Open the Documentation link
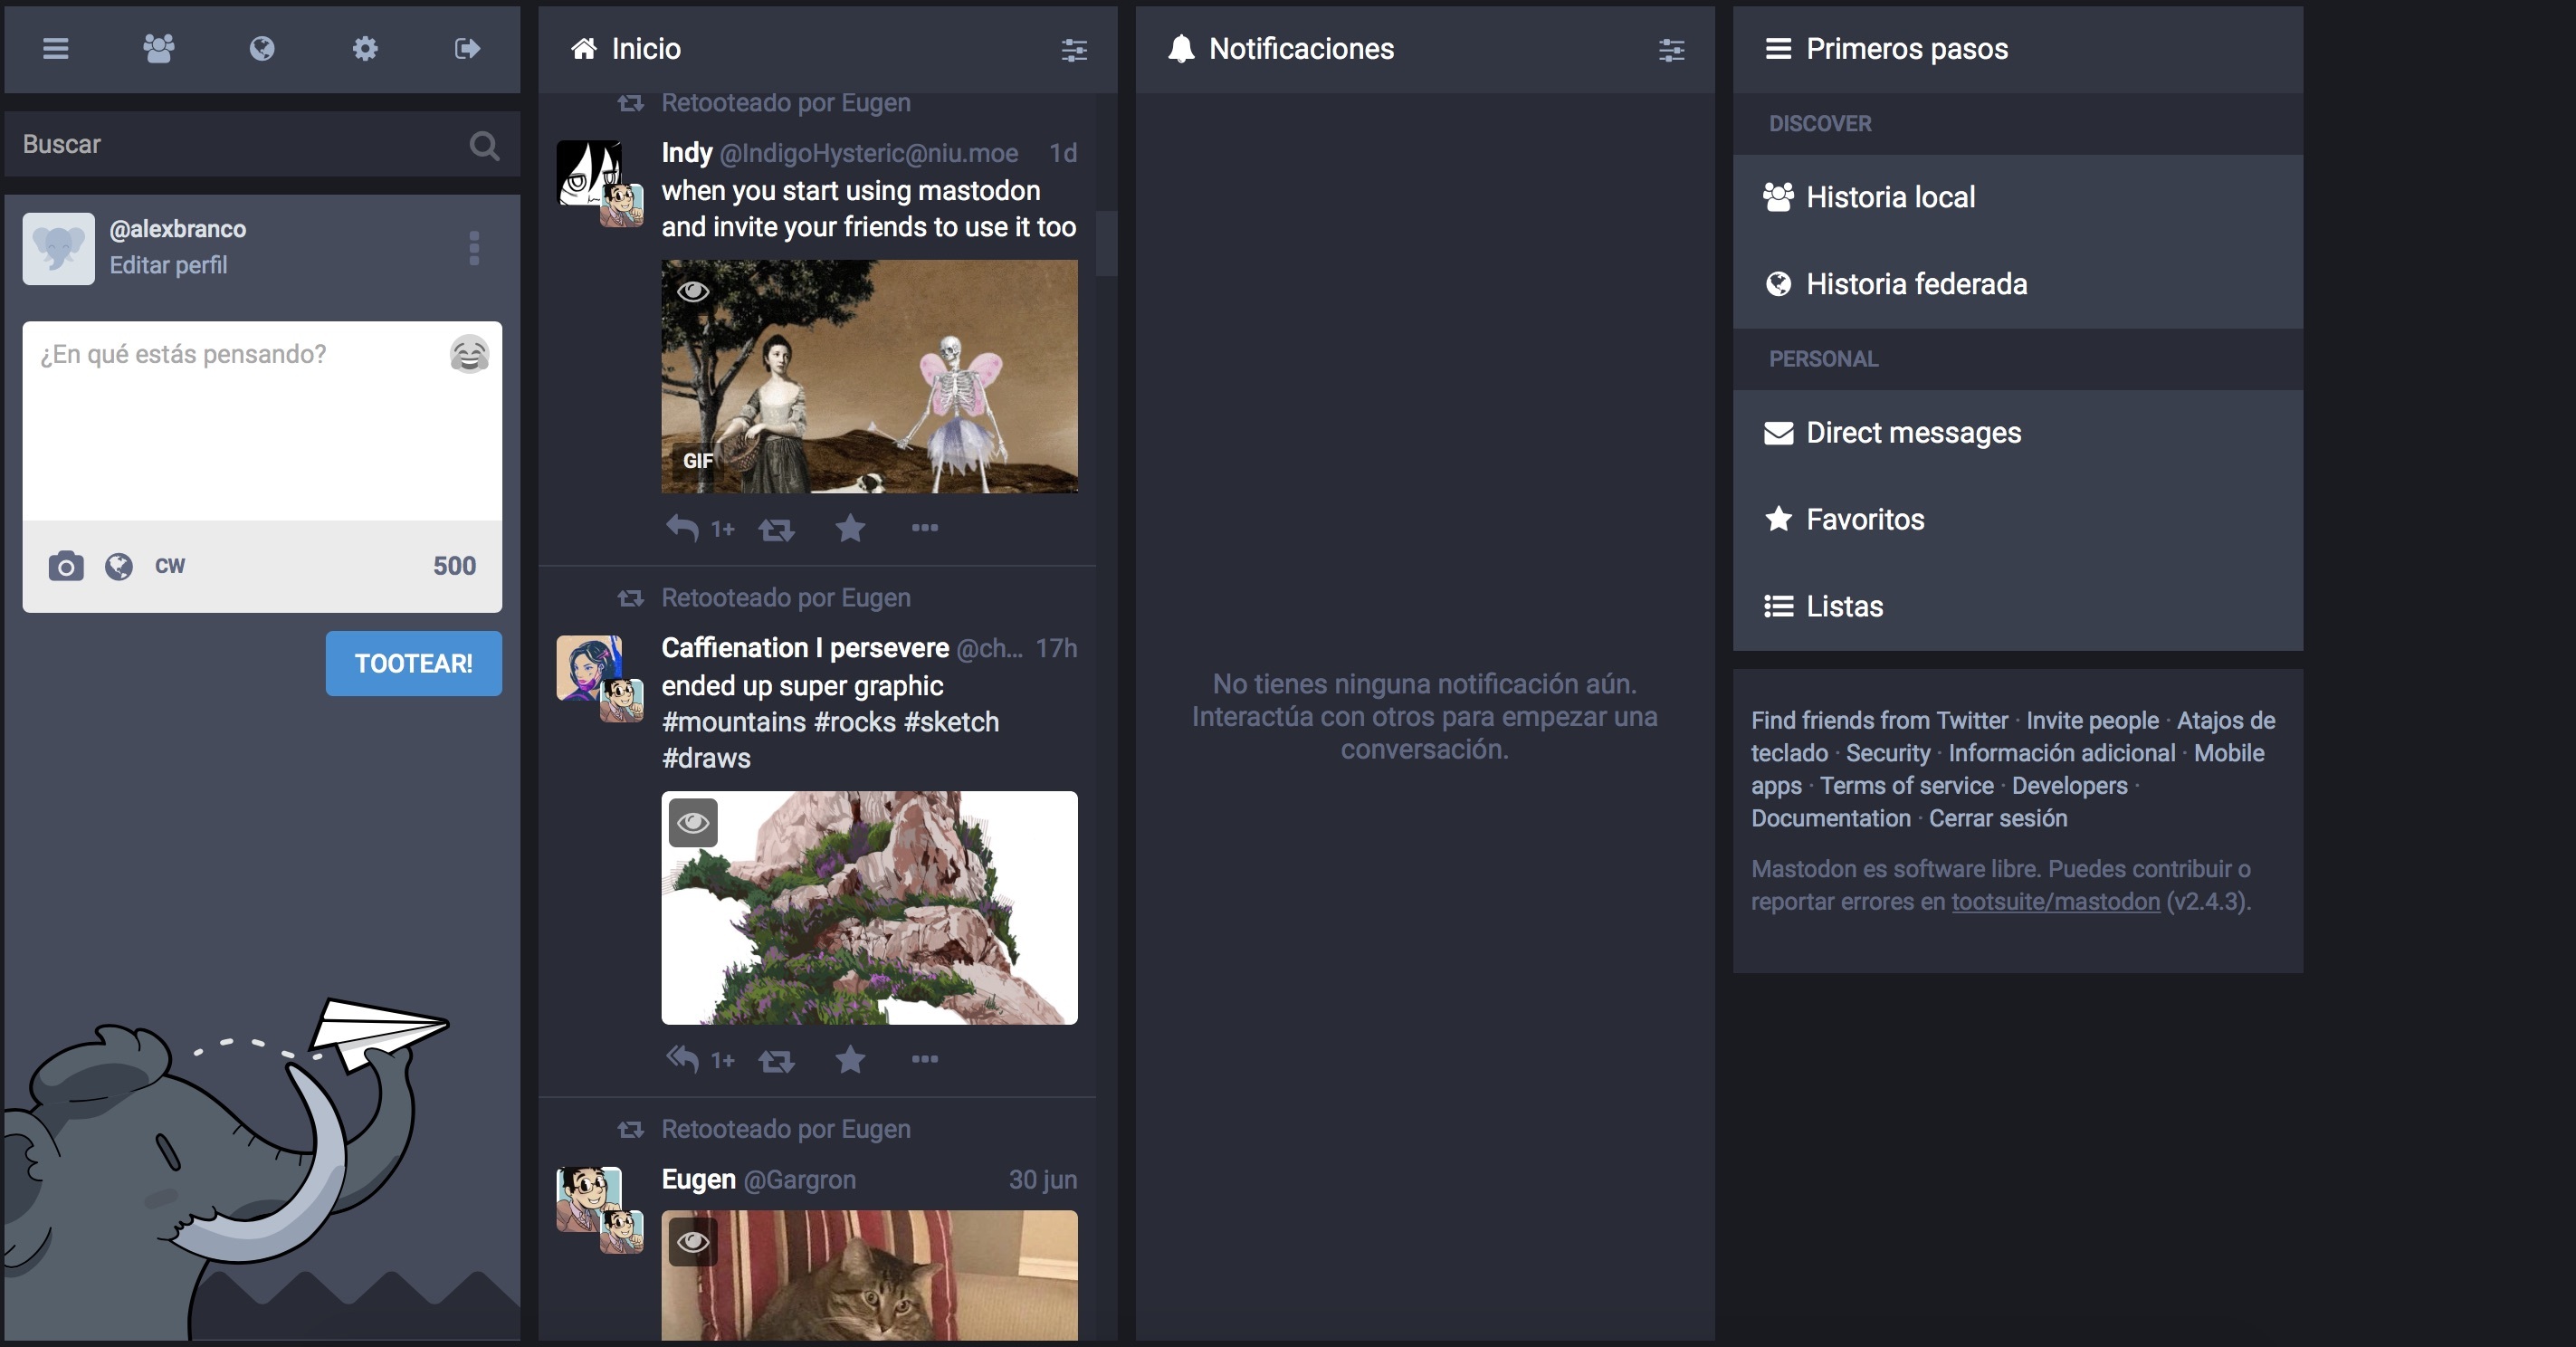Screen dimensions: 2576x1347 [x=1830, y=818]
